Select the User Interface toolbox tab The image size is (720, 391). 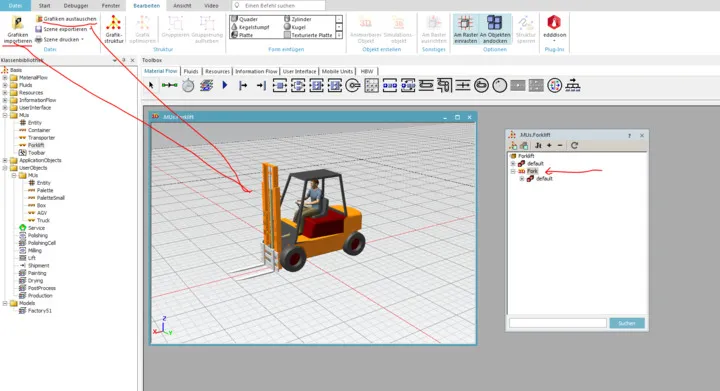(299, 71)
